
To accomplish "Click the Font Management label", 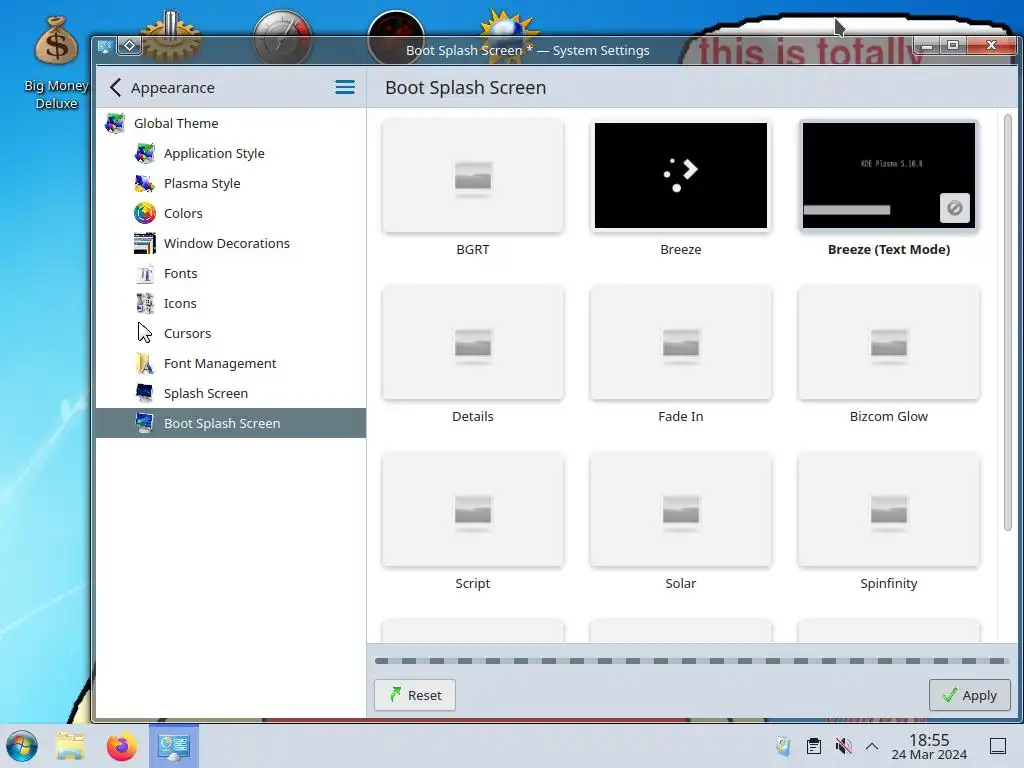I will 220,364.
